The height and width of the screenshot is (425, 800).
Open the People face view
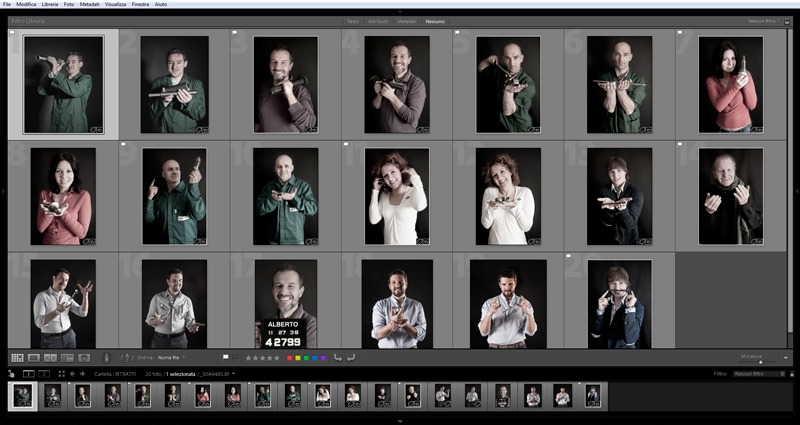click(x=84, y=358)
